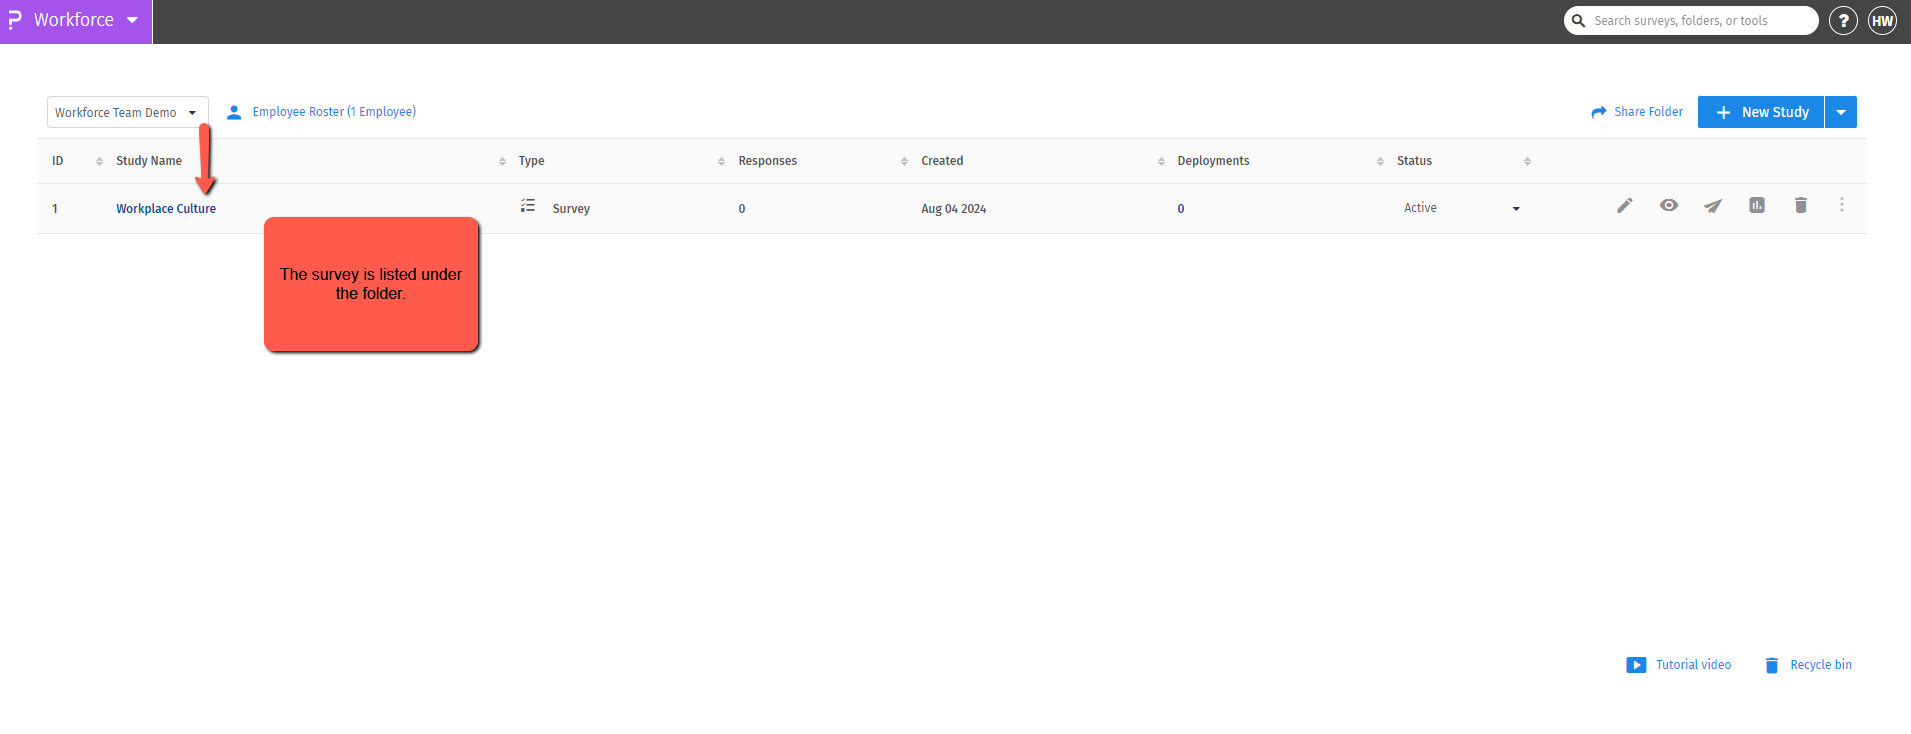Click the Tutorial video play icon
Screen dimensions: 1911x734
(1636, 665)
